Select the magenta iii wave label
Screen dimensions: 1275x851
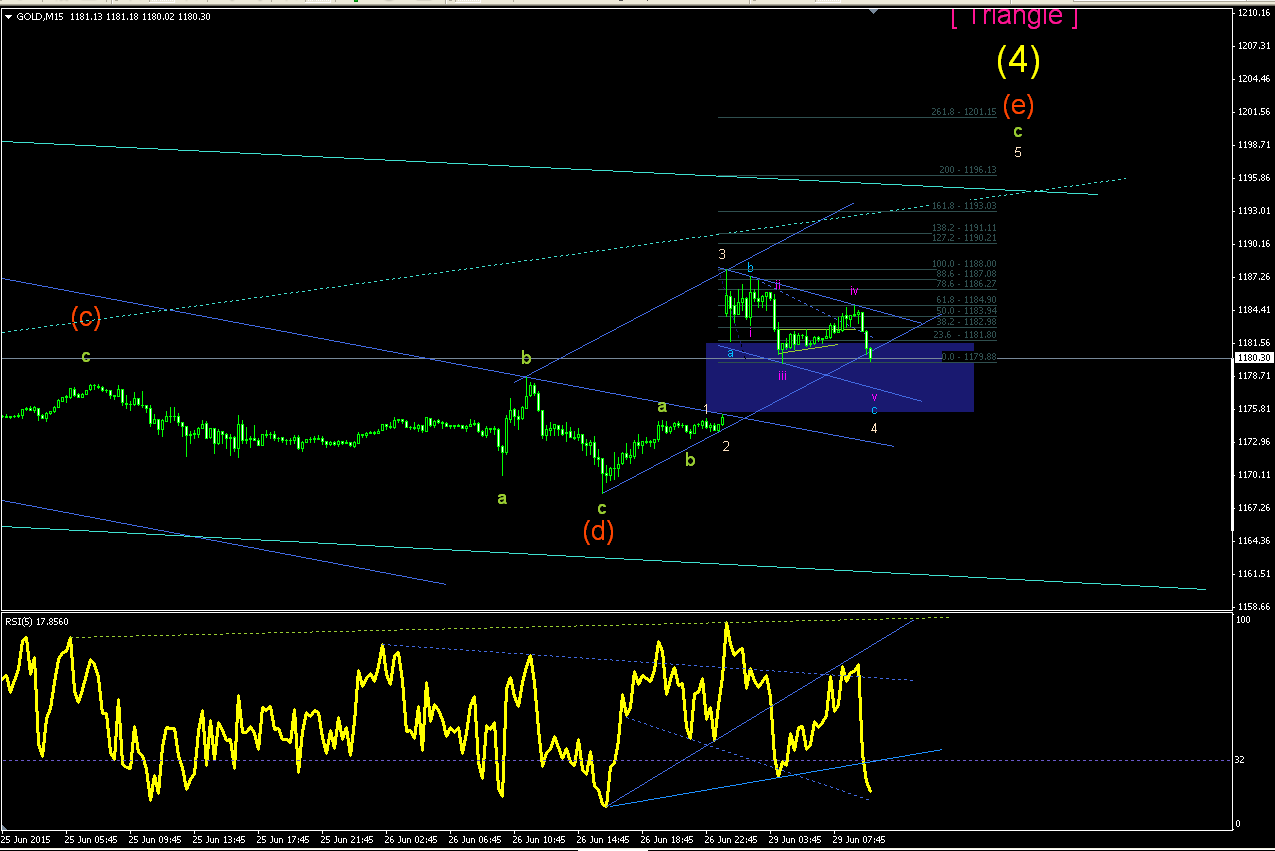coord(782,376)
